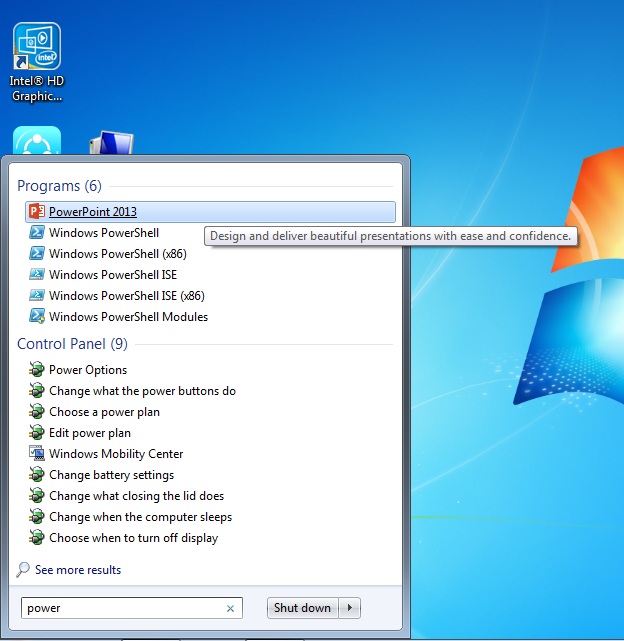This screenshot has height=641, width=624.
Task: Click icon beside Change battery settings
Action: pyautogui.click(x=37, y=475)
